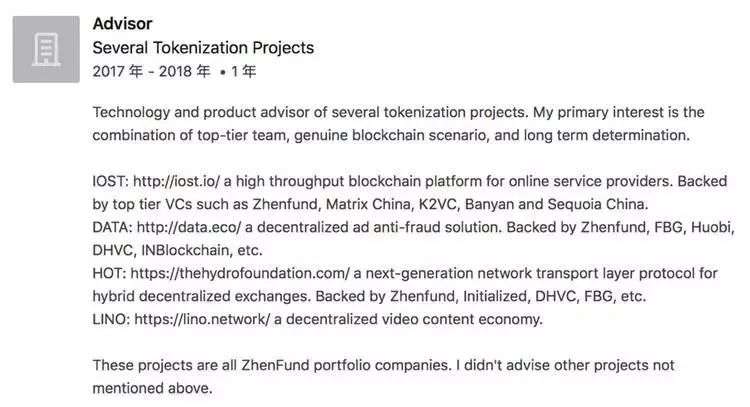Screen dimensions: 750x407
Task: Open the "Several Tokenization Projects" company name
Action: pos(203,48)
